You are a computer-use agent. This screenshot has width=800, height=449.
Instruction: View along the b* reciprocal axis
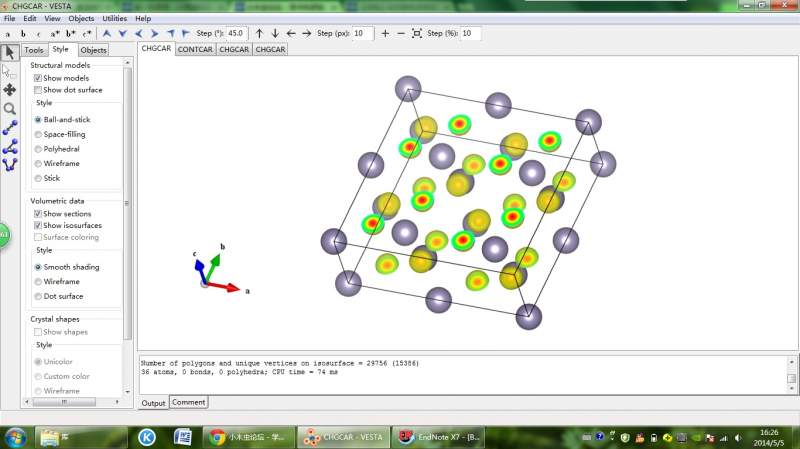click(x=70, y=34)
